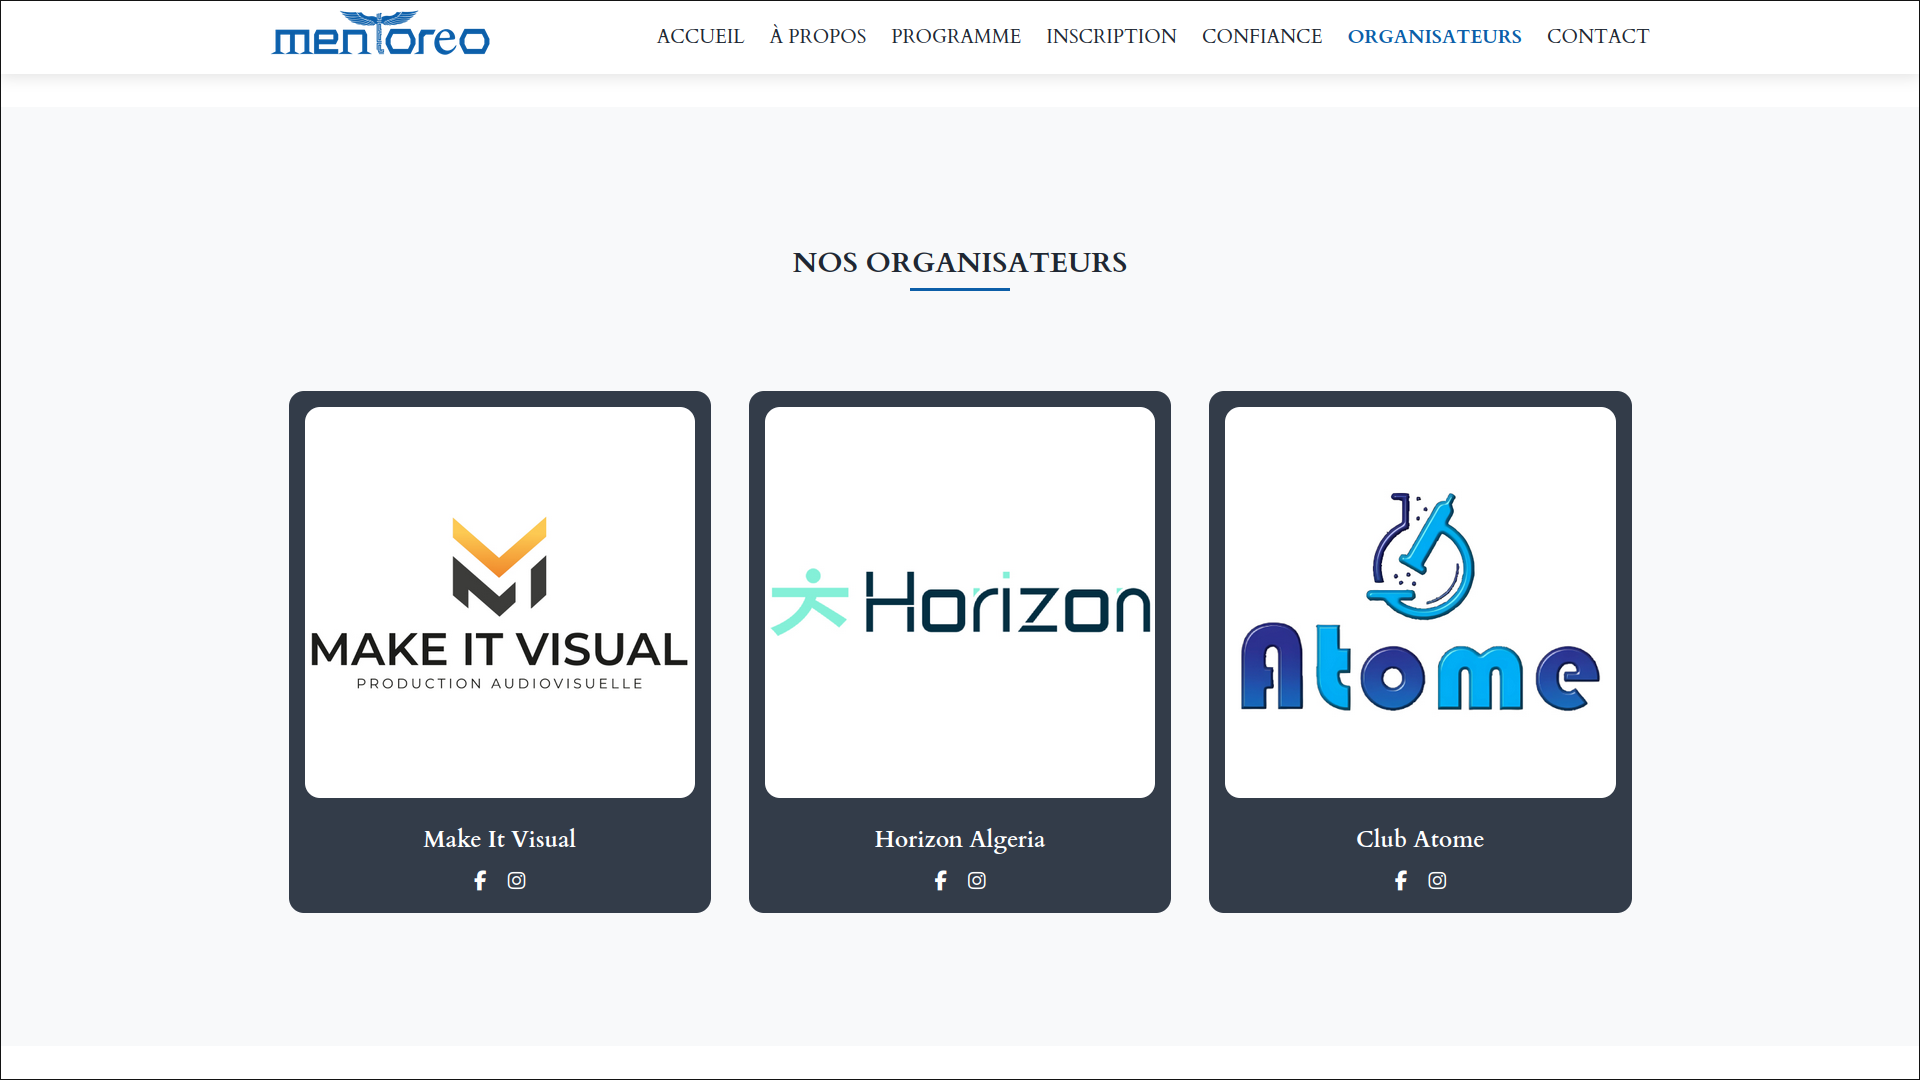Viewport: 1920px width, 1080px height.
Task: Open Make It Visual Instagram icon
Action: pyautogui.click(x=516, y=881)
